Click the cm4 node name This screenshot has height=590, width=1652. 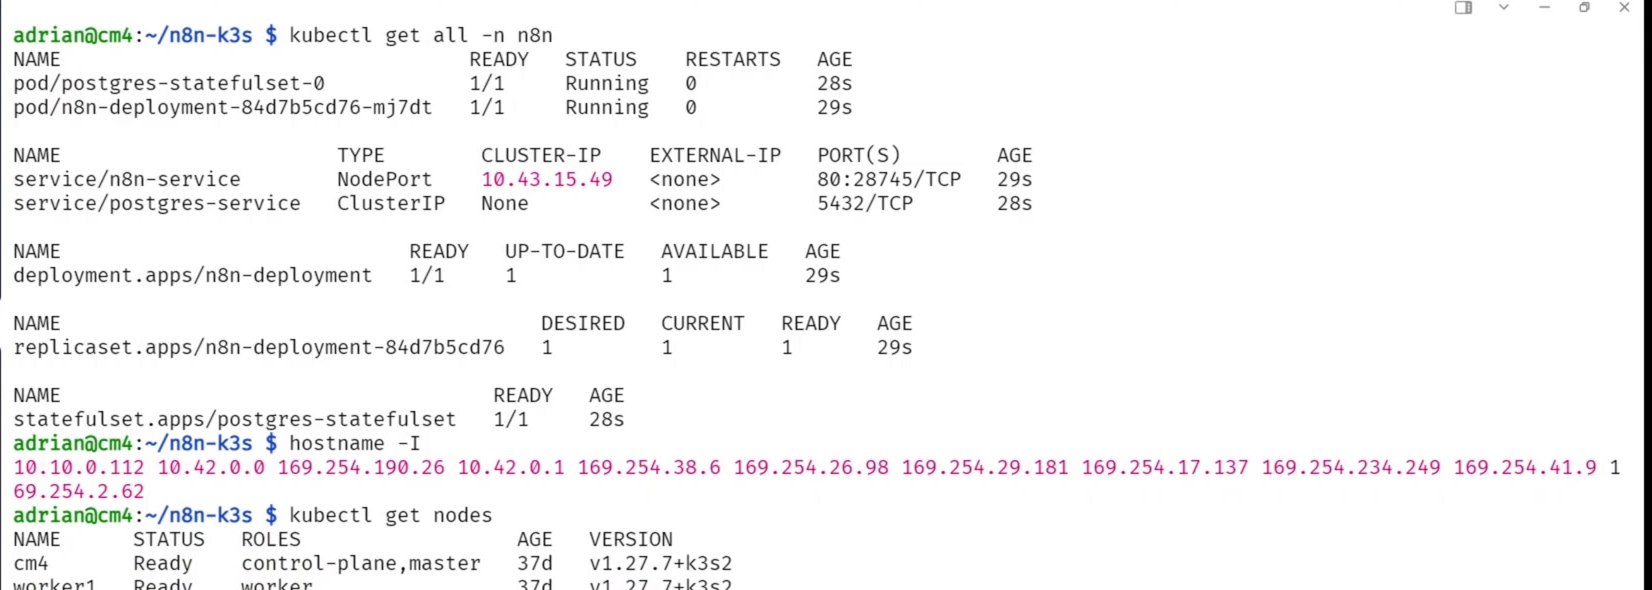point(31,564)
